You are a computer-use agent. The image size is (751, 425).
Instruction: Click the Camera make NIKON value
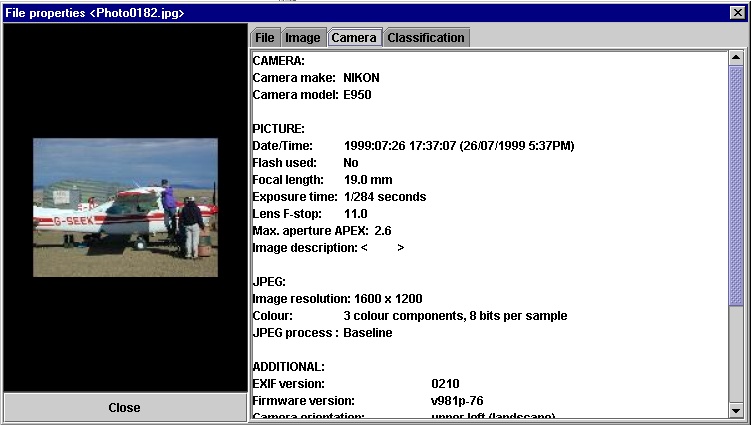tap(361, 78)
